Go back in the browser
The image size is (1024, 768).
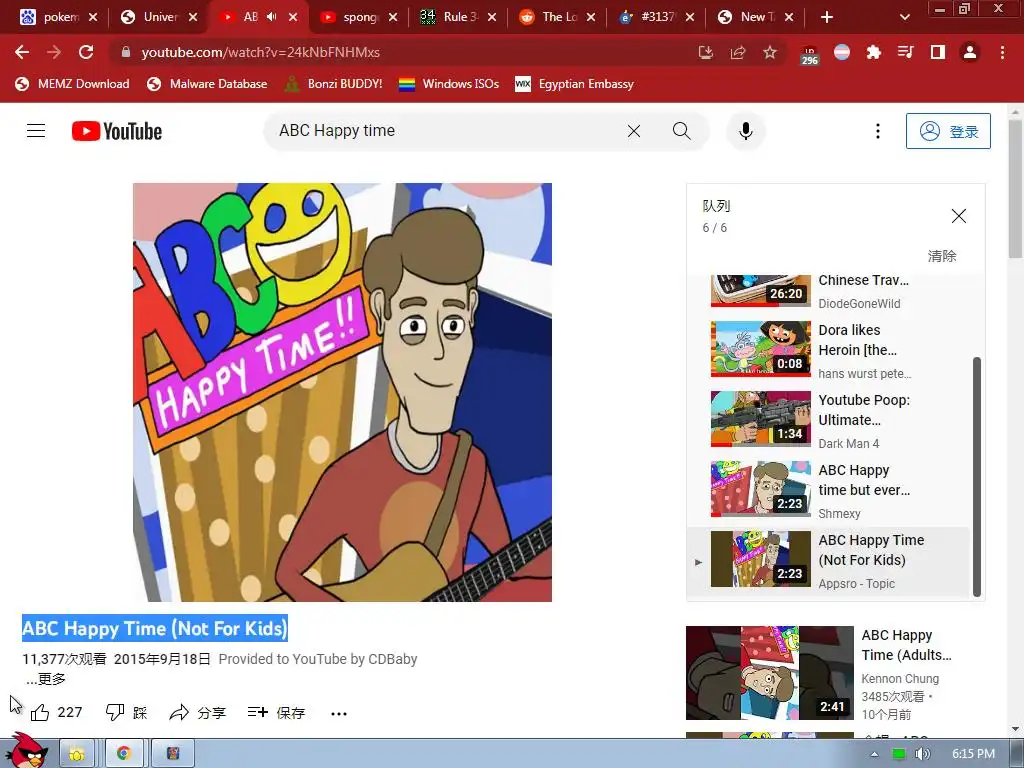click(22, 52)
